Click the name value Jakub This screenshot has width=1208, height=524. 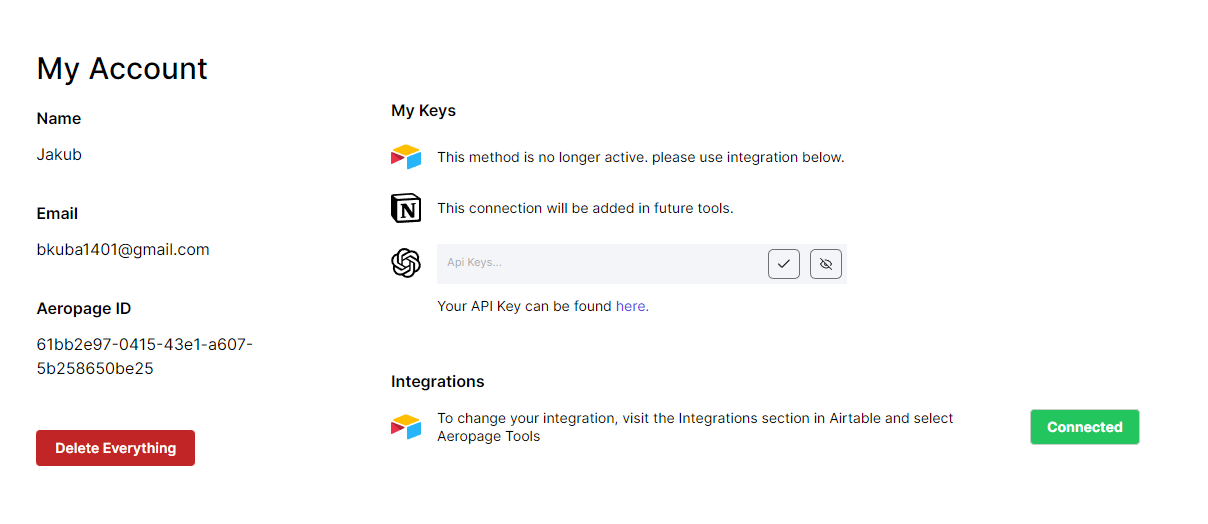click(59, 155)
